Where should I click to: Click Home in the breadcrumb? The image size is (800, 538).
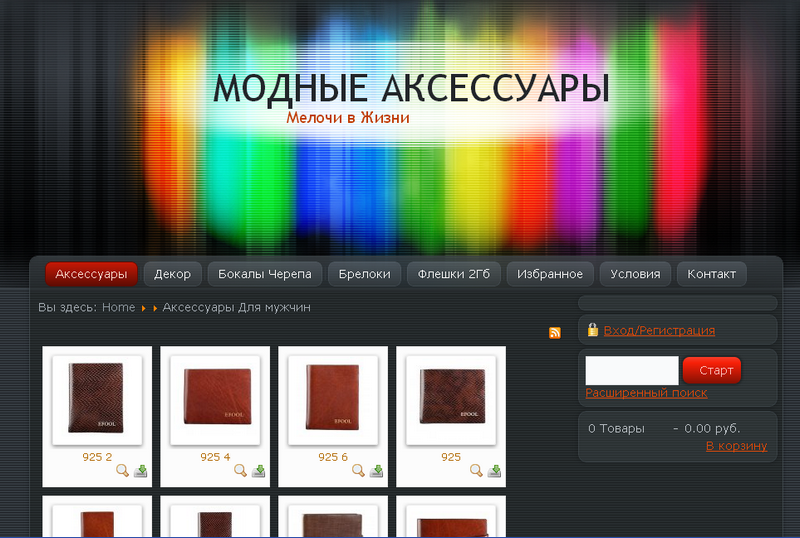click(x=118, y=307)
